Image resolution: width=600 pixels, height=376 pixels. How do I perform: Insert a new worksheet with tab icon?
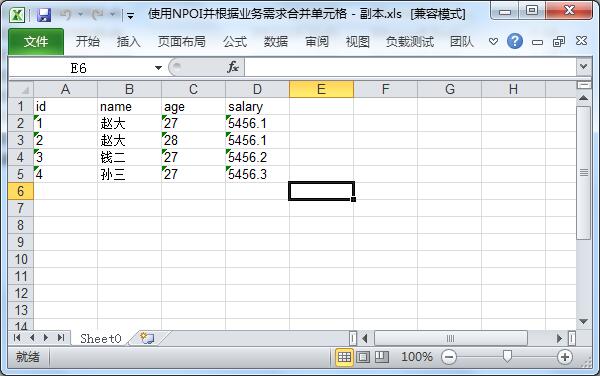pyautogui.click(x=147, y=338)
